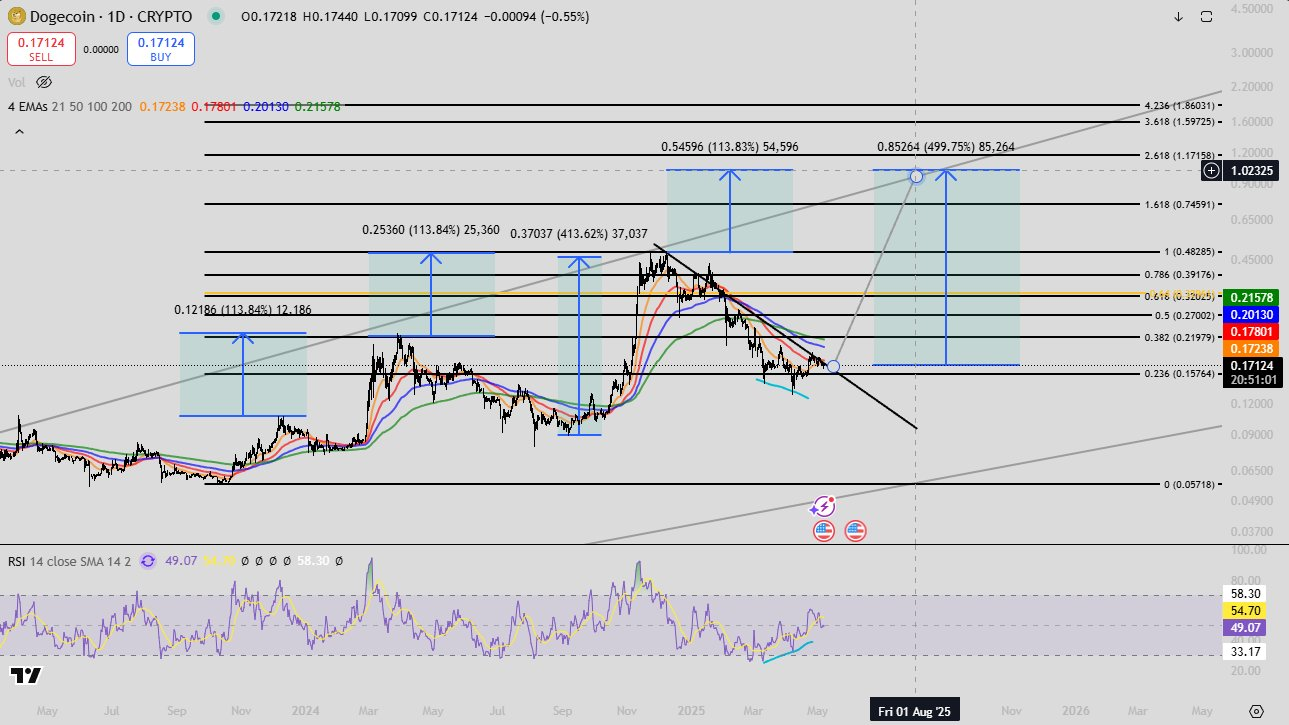The image size is (1289, 725).
Task: Click the orange 0.17238 EMA price tag
Action: [x=1252, y=349]
